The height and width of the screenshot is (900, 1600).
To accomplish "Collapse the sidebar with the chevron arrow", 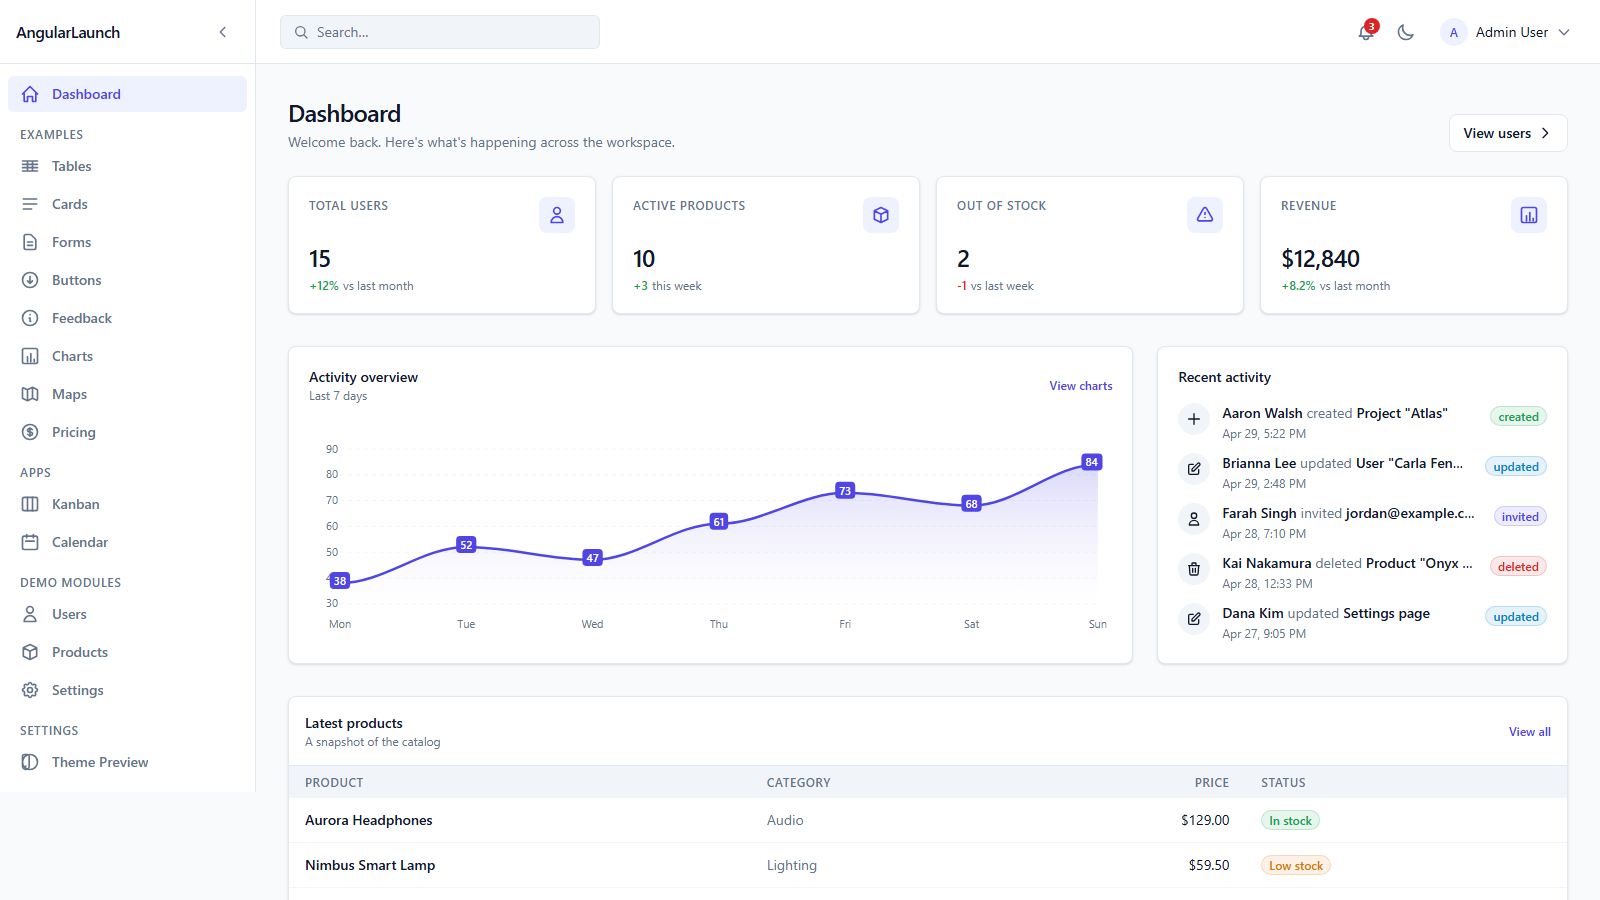I will [223, 32].
